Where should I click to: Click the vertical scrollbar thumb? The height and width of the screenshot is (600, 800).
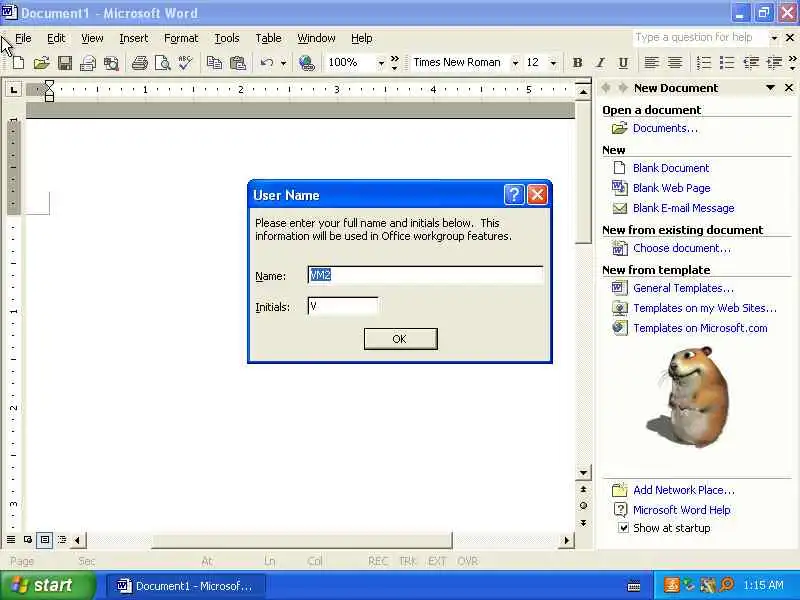pyautogui.click(x=583, y=172)
